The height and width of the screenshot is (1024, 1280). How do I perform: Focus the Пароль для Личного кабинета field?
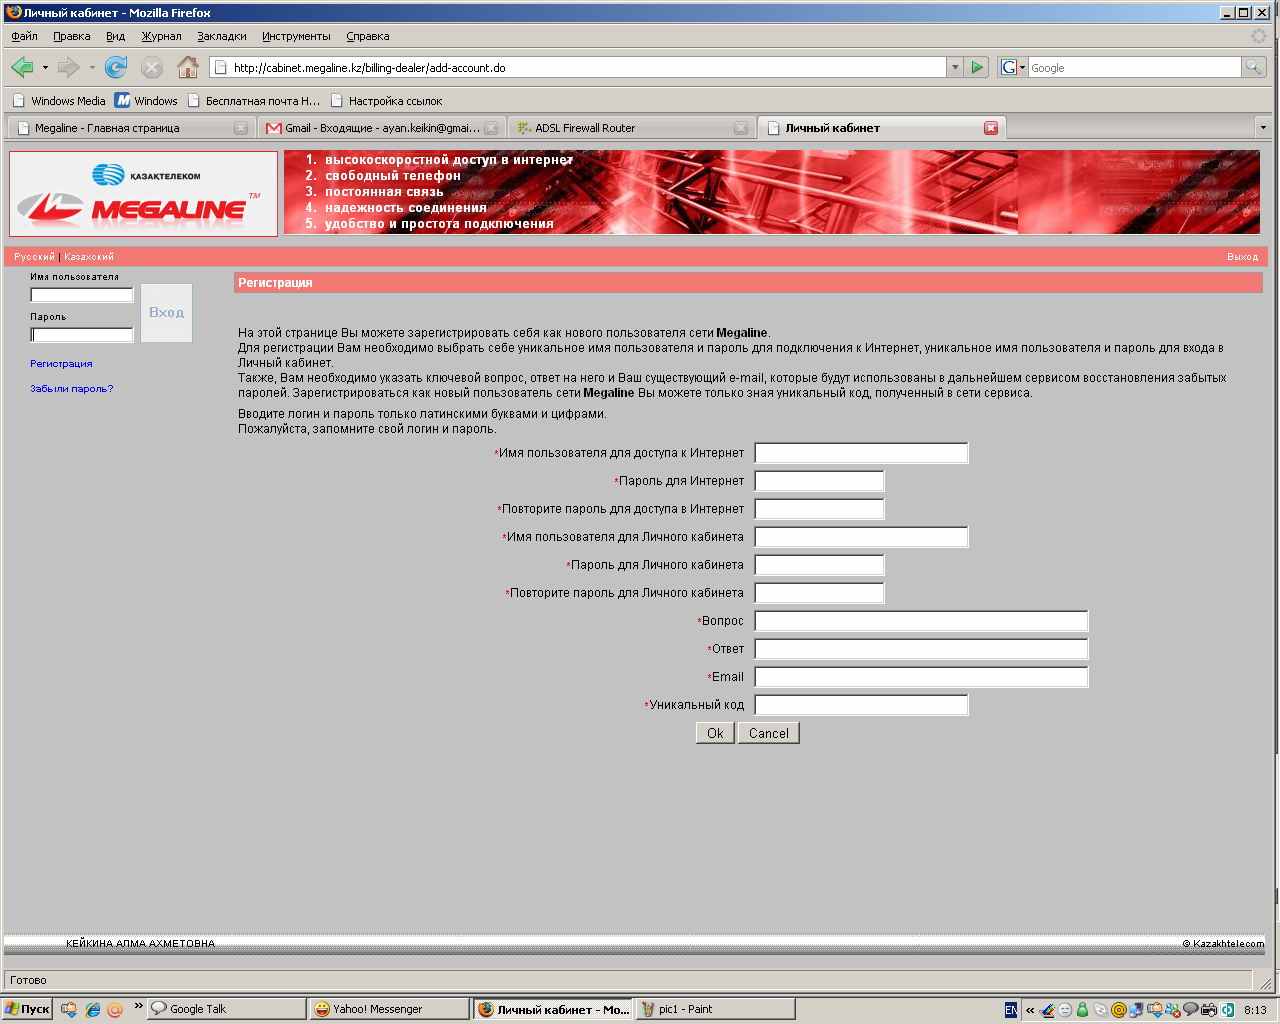point(819,565)
